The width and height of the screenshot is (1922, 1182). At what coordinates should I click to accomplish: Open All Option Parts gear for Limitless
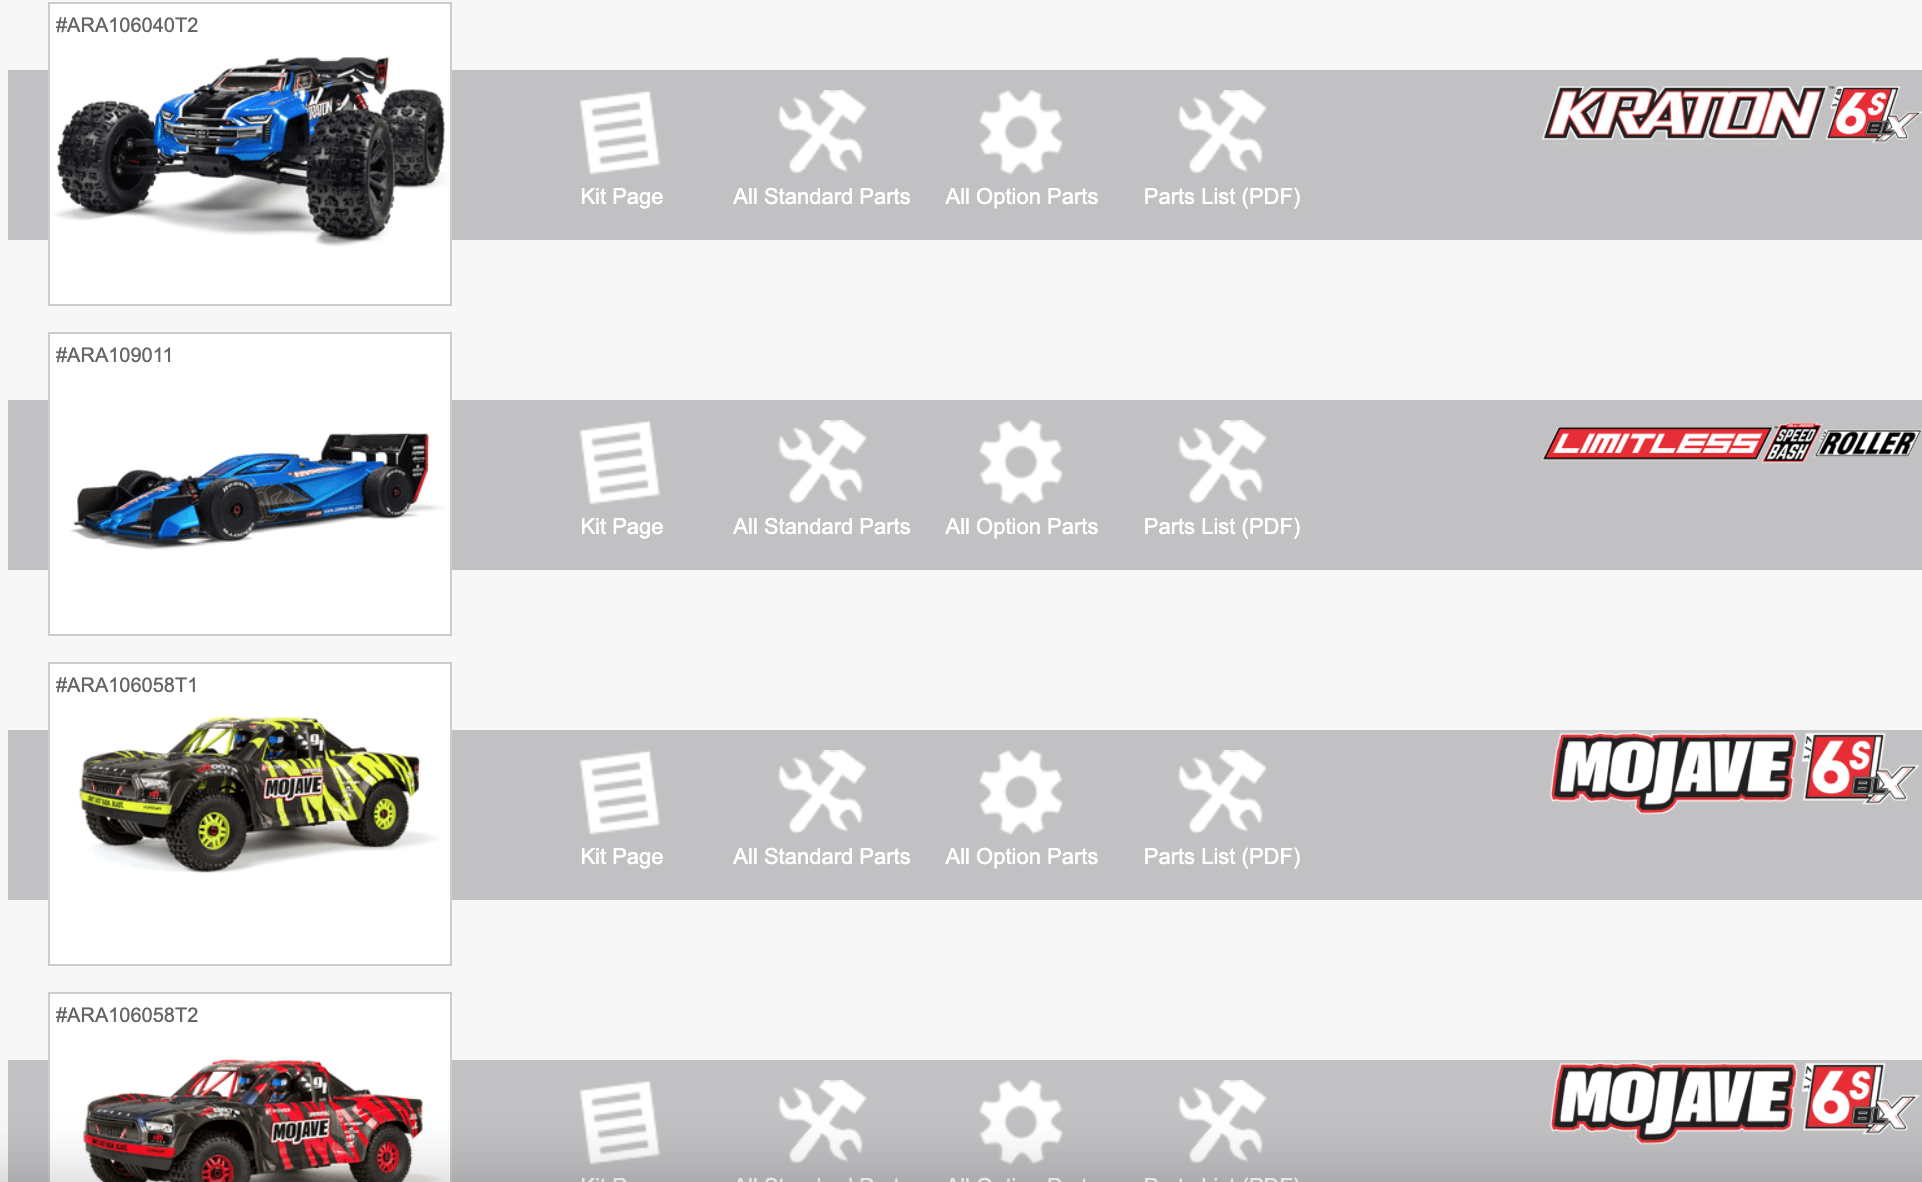(x=1021, y=462)
